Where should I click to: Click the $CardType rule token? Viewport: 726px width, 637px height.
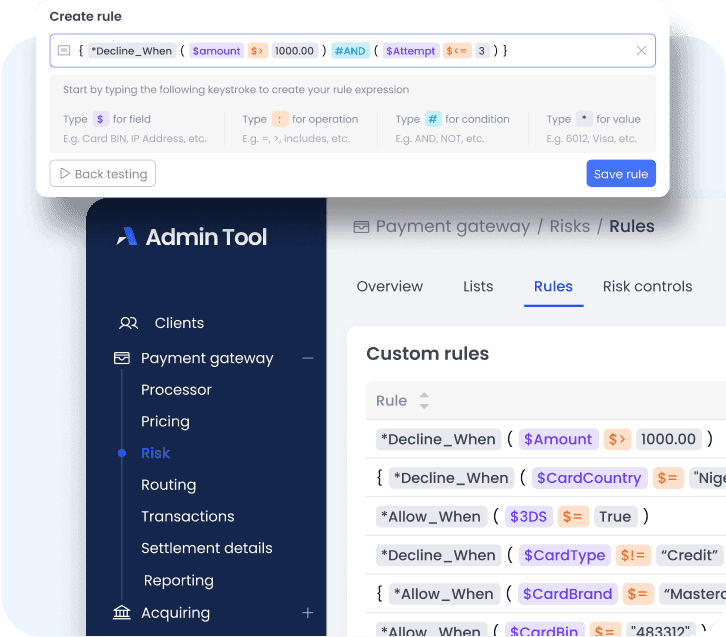pyautogui.click(x=564, y=555)
